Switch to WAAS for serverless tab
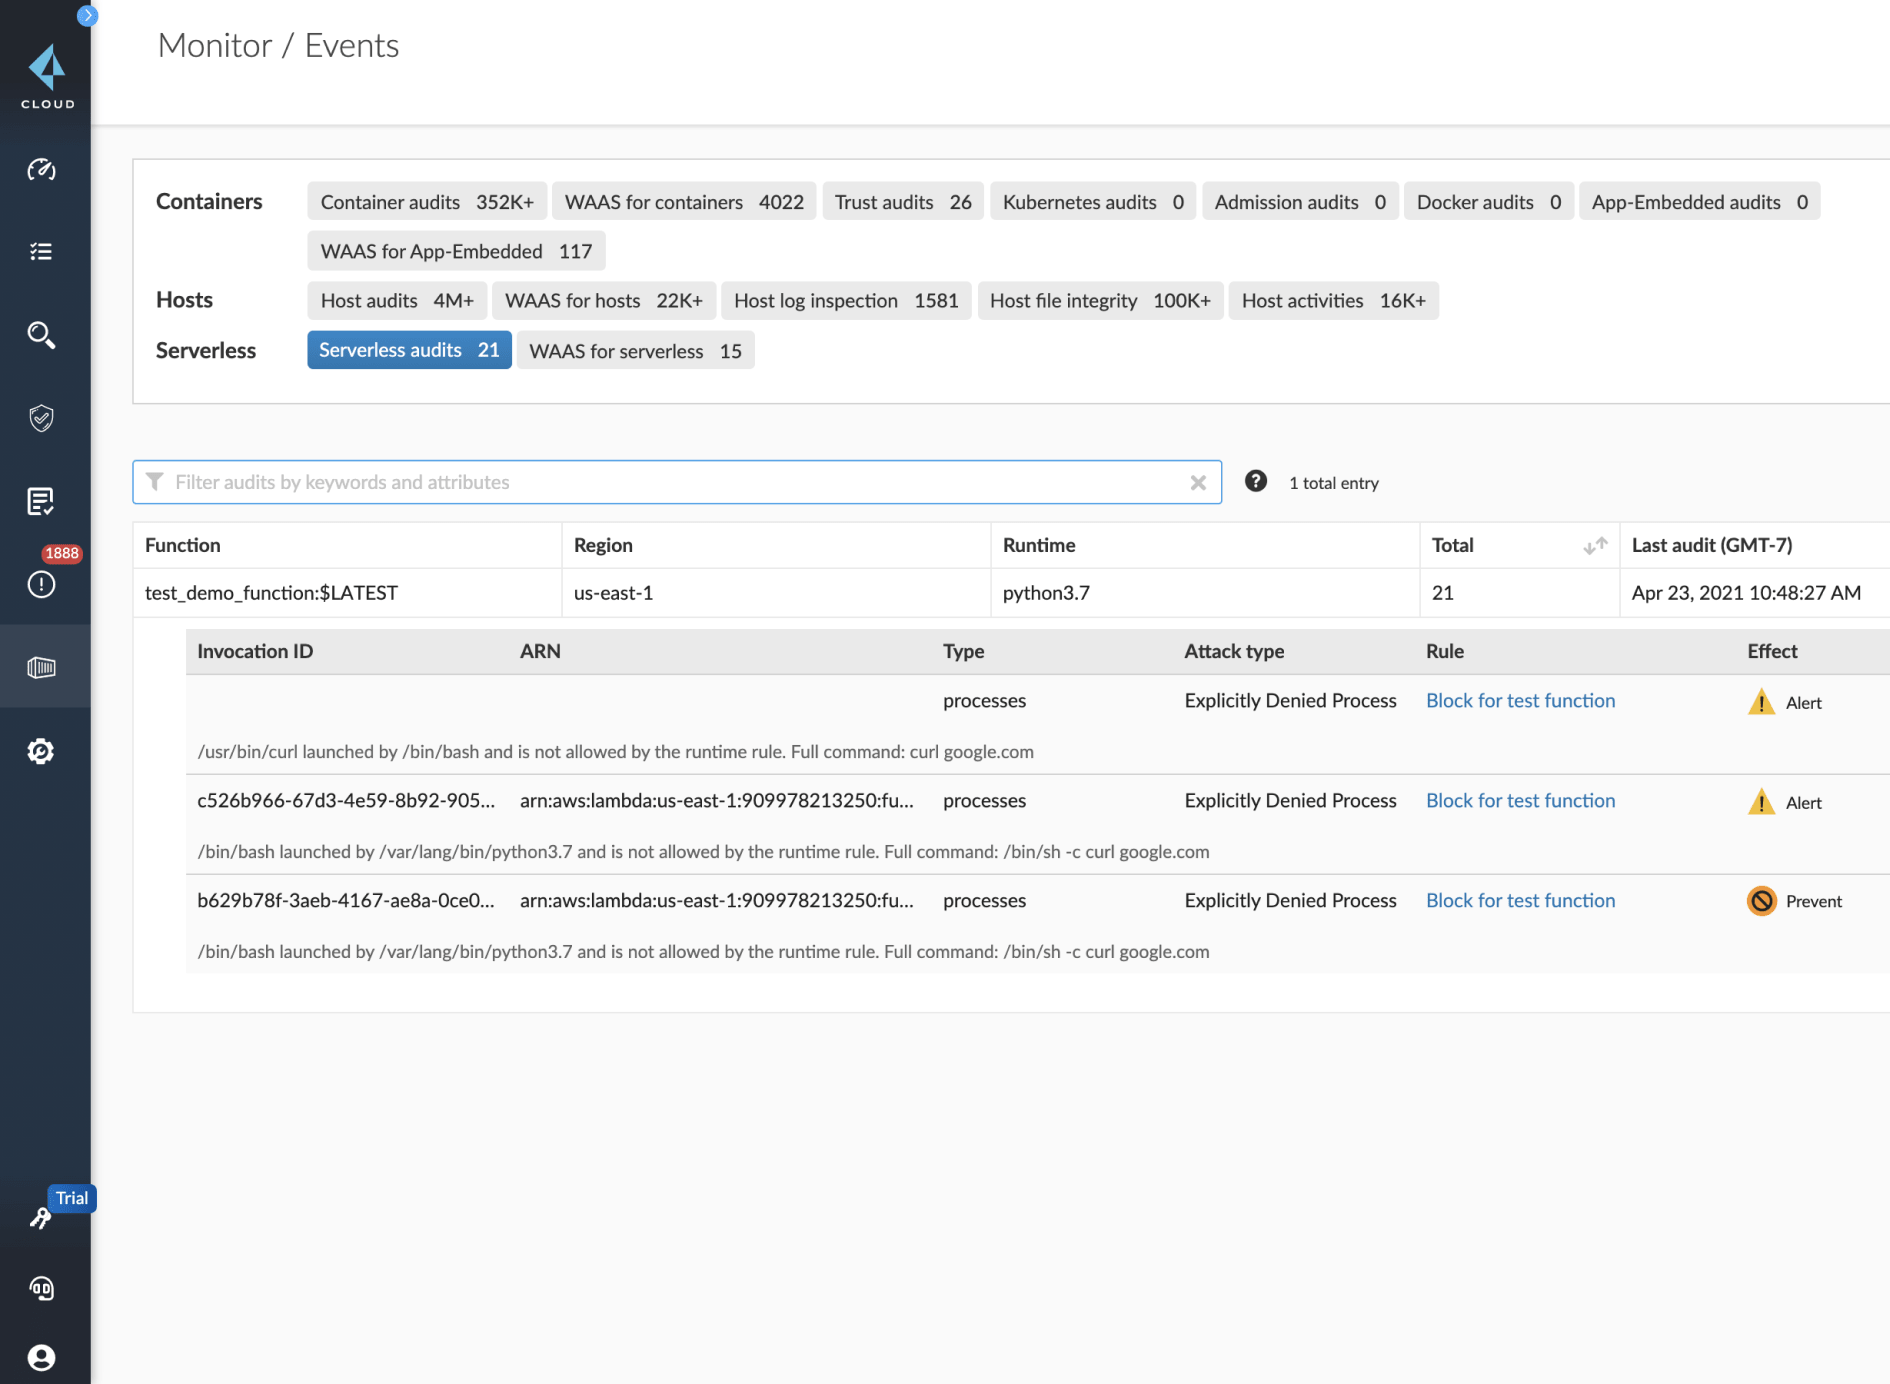The image size is (1890, 1384). 635,351
